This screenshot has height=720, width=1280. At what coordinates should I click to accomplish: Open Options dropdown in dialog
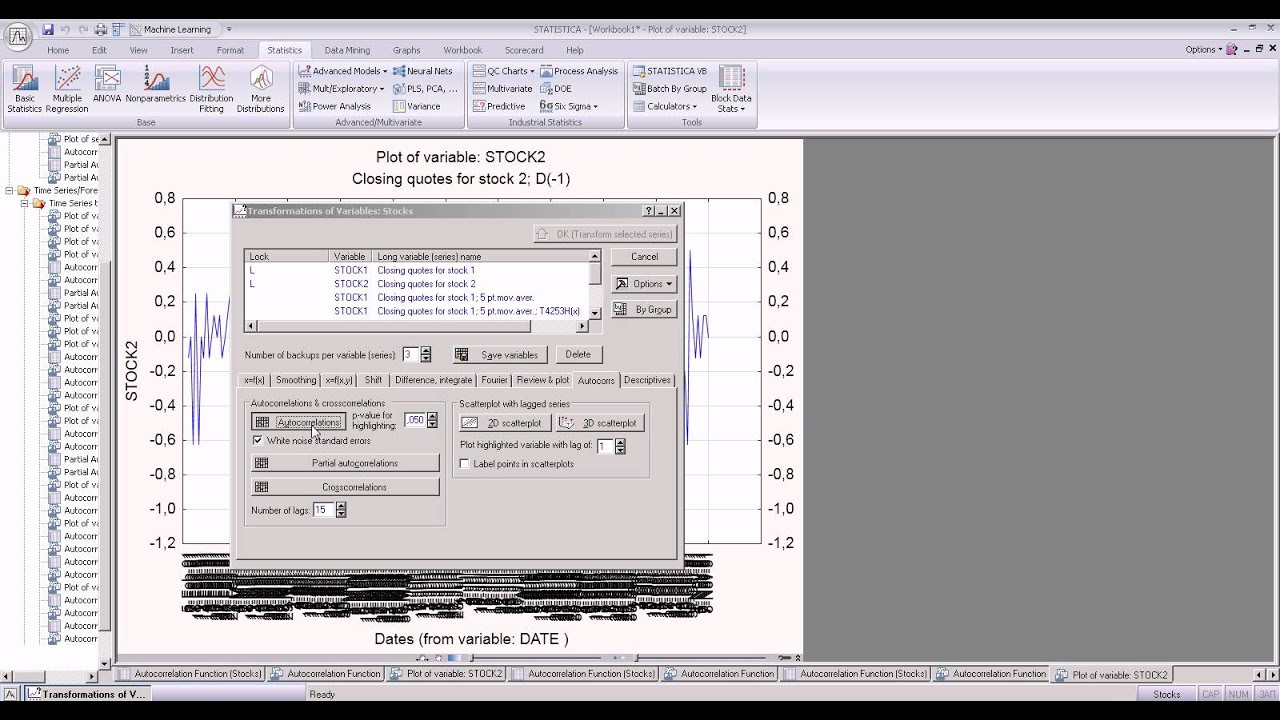pos(644,284)
